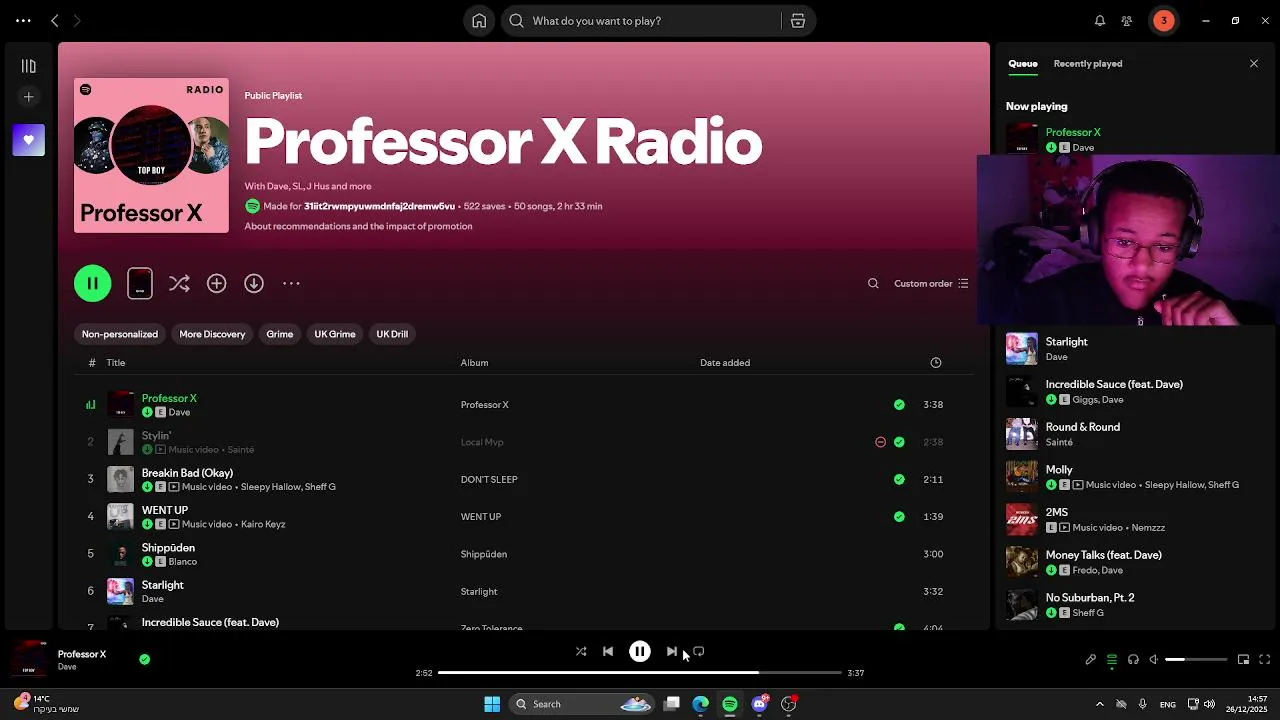This screenshot has height=720, width=1280.
Task: Close the queue panel
Action: click(x=1254, y=63)
